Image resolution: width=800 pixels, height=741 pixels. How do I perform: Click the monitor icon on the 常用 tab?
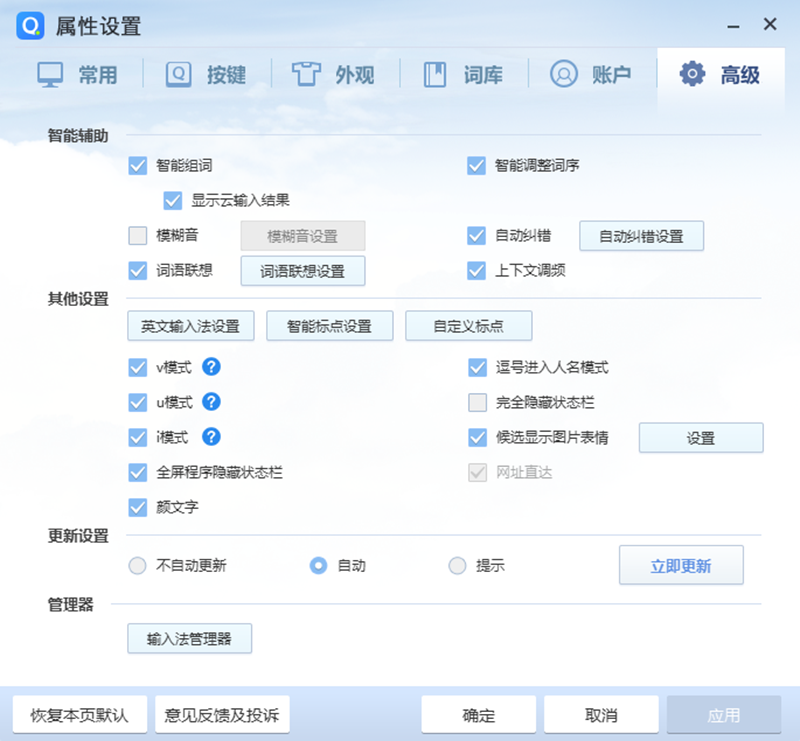52,73
